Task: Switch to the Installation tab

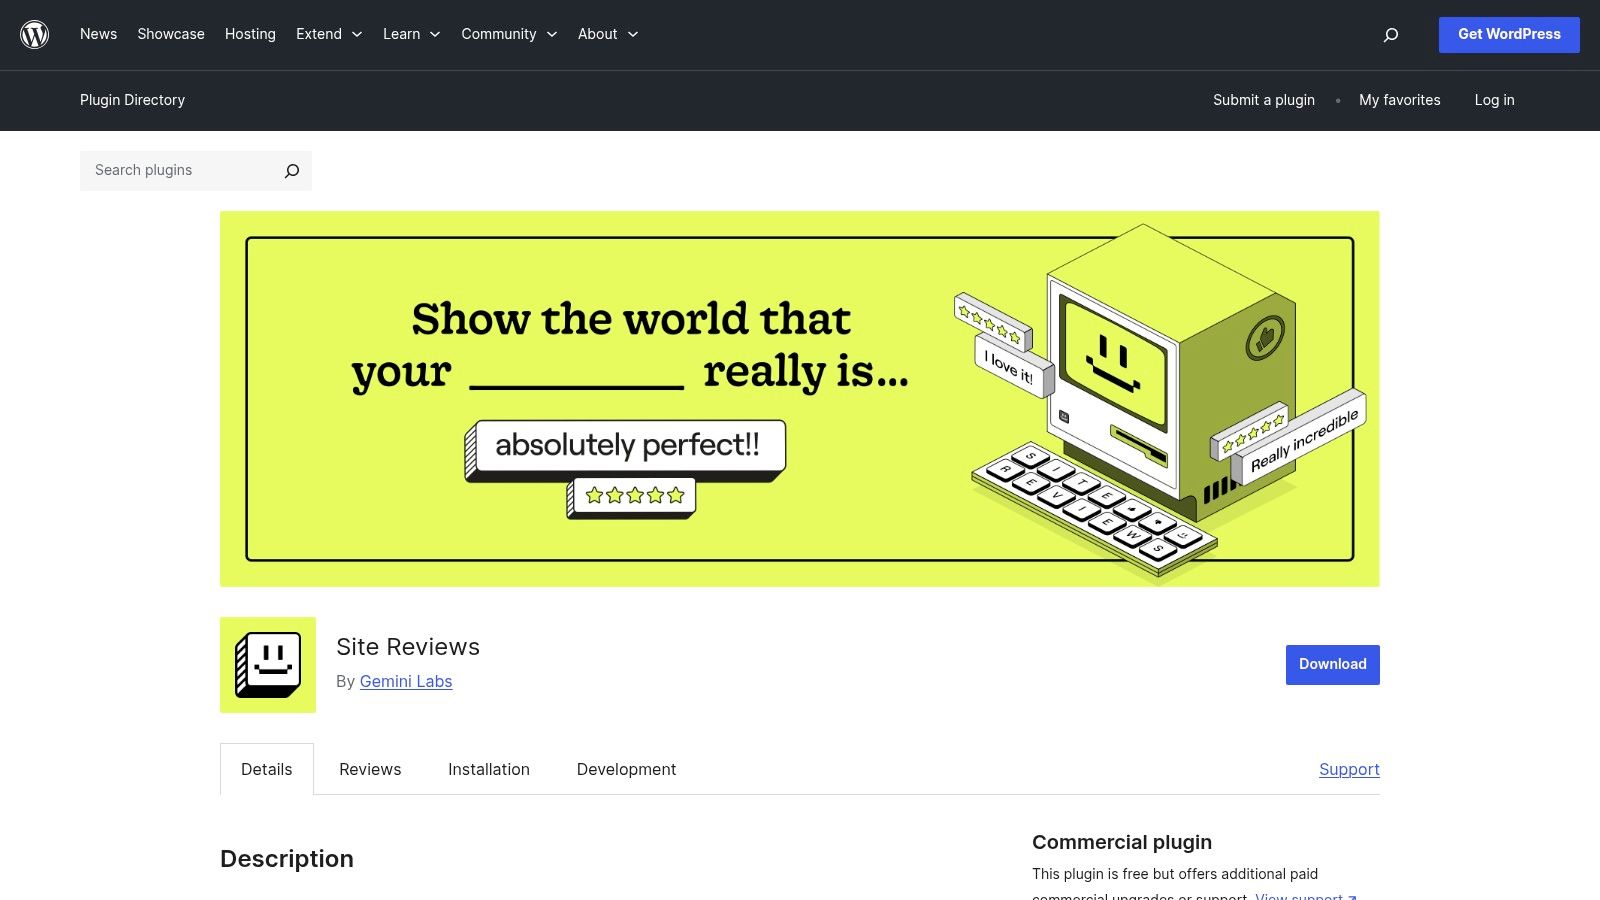Action: [489, 769]
